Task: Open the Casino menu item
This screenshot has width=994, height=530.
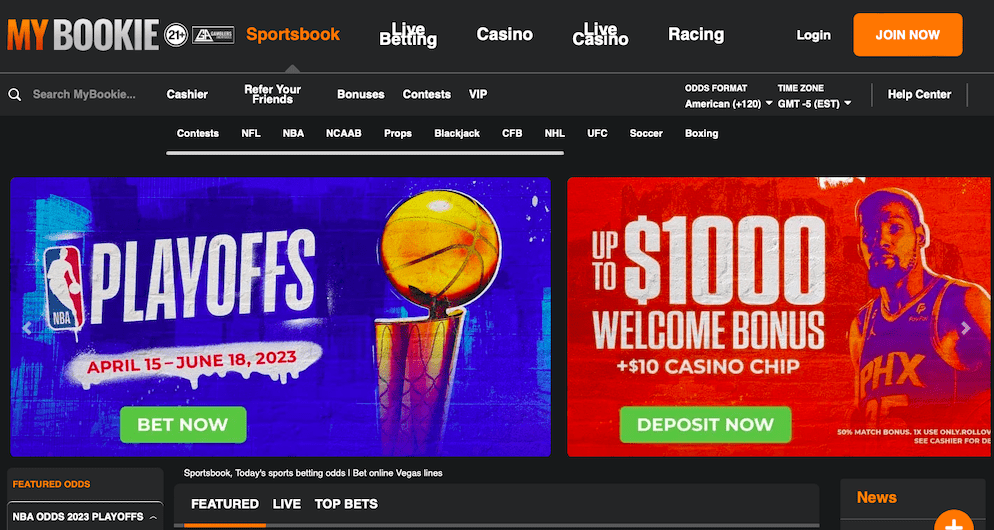Action: 505,34
